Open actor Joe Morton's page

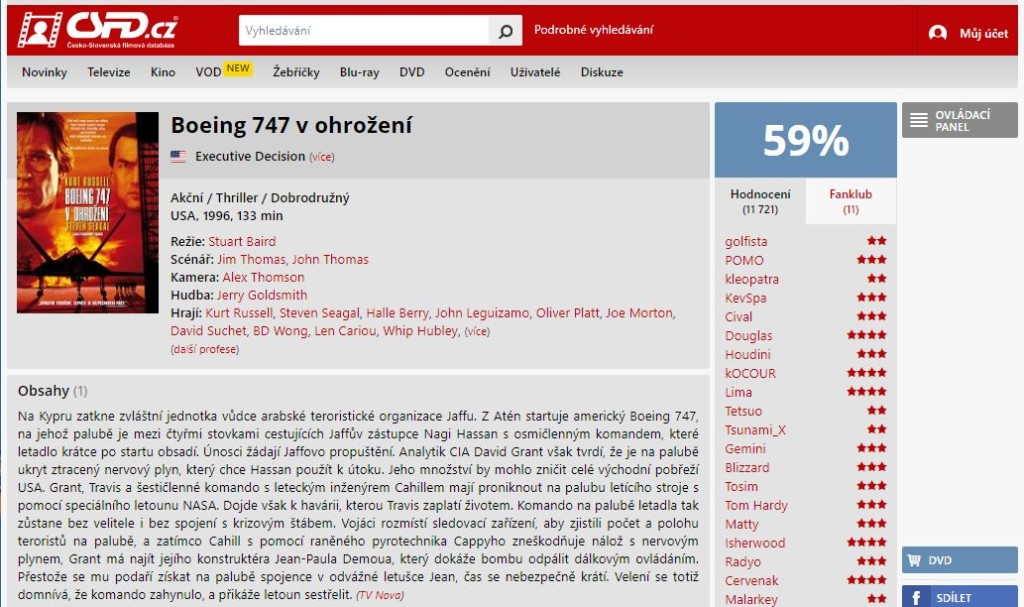point(639,313)
